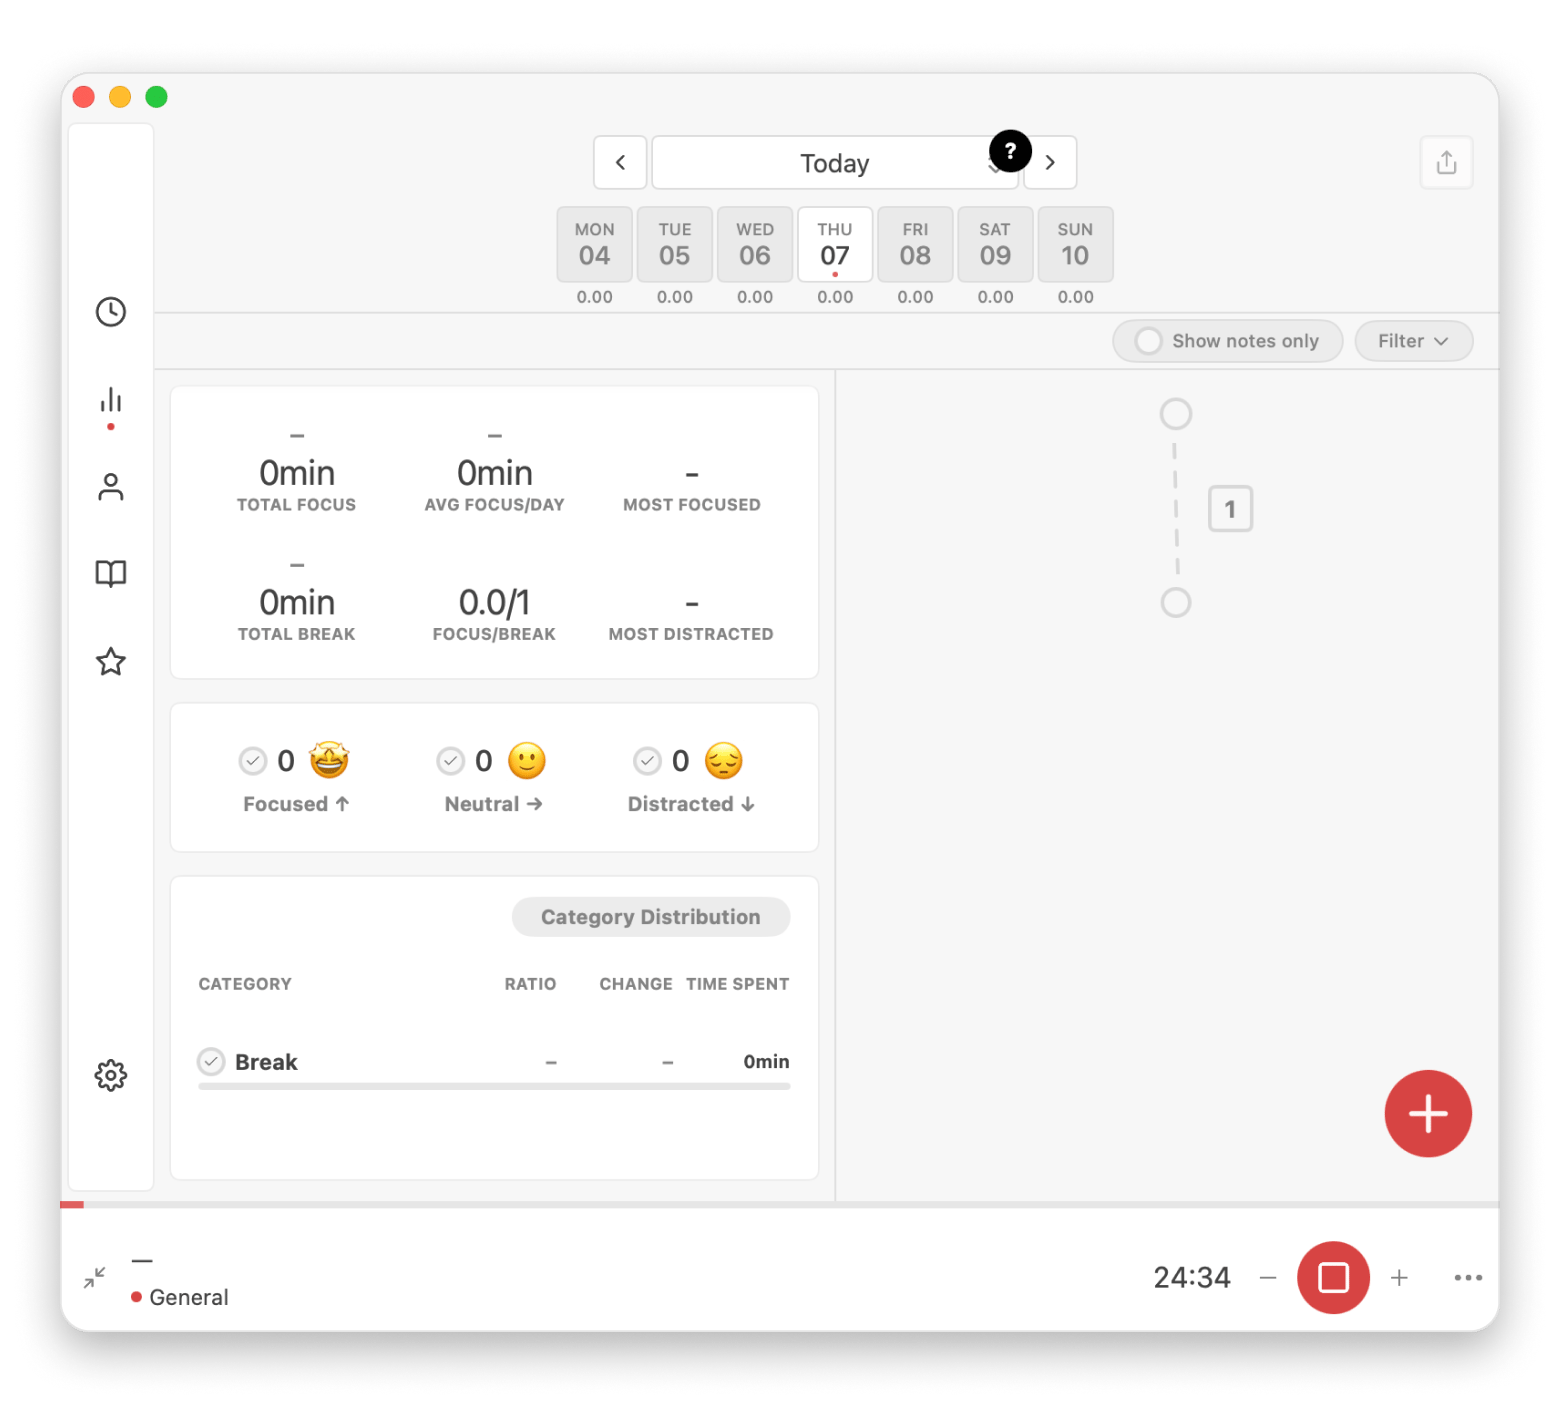Select the top timeline circle marker

[x=1176, y=414]
